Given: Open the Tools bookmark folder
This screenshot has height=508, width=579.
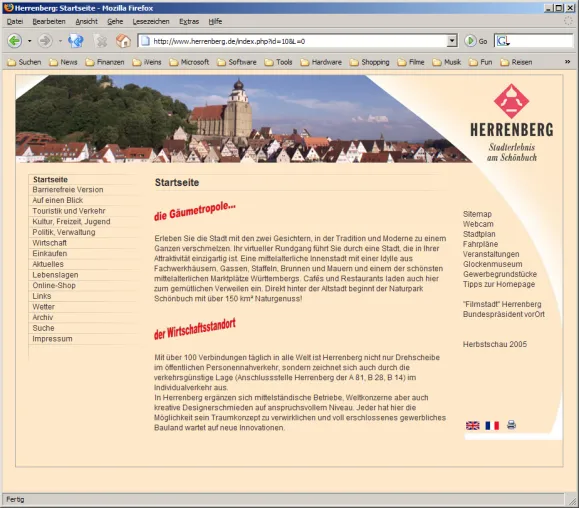Looking at the screenshot, I should 278,62.
